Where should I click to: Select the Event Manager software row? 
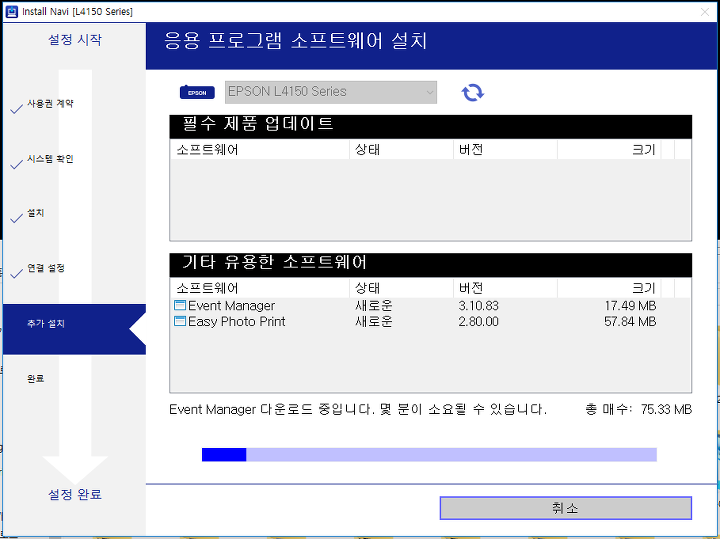tap(430, 305)
